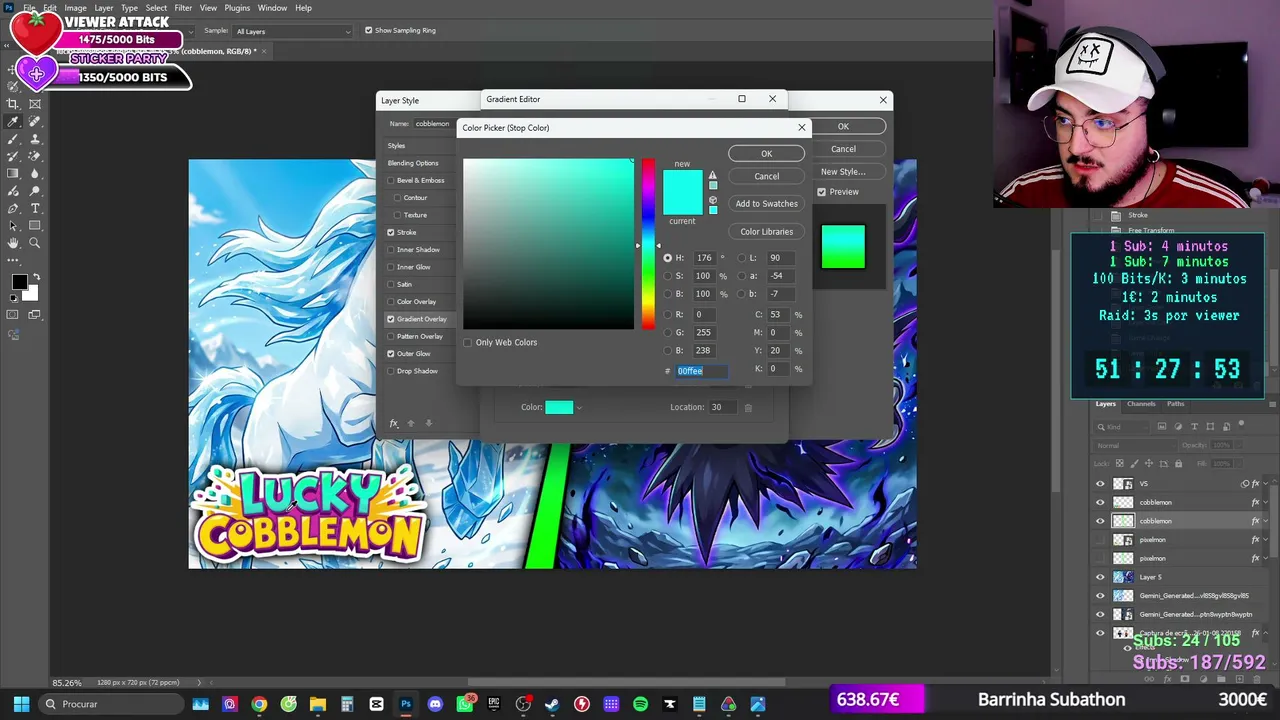The height and width of the screenshot is (720, 1280).
Task: Click the New Style button
Action: coord(843,172)
